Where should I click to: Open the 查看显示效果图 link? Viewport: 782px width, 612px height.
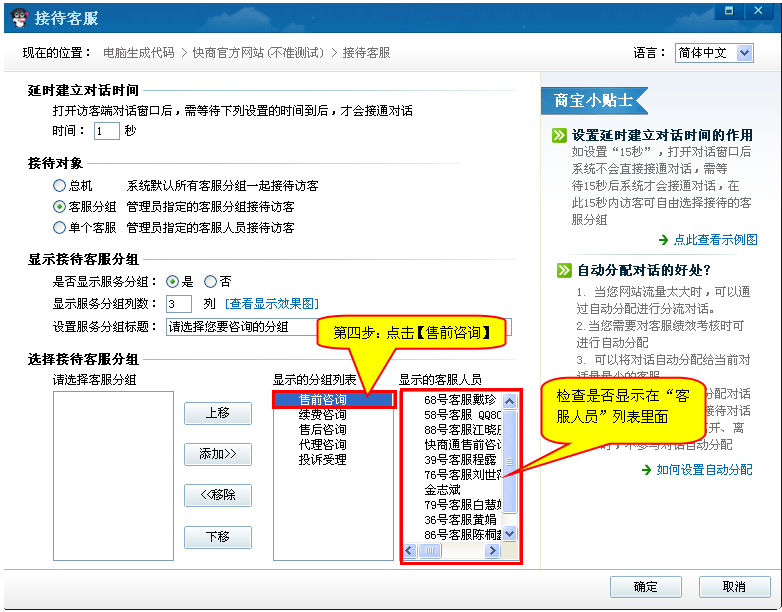click(273, 304)
